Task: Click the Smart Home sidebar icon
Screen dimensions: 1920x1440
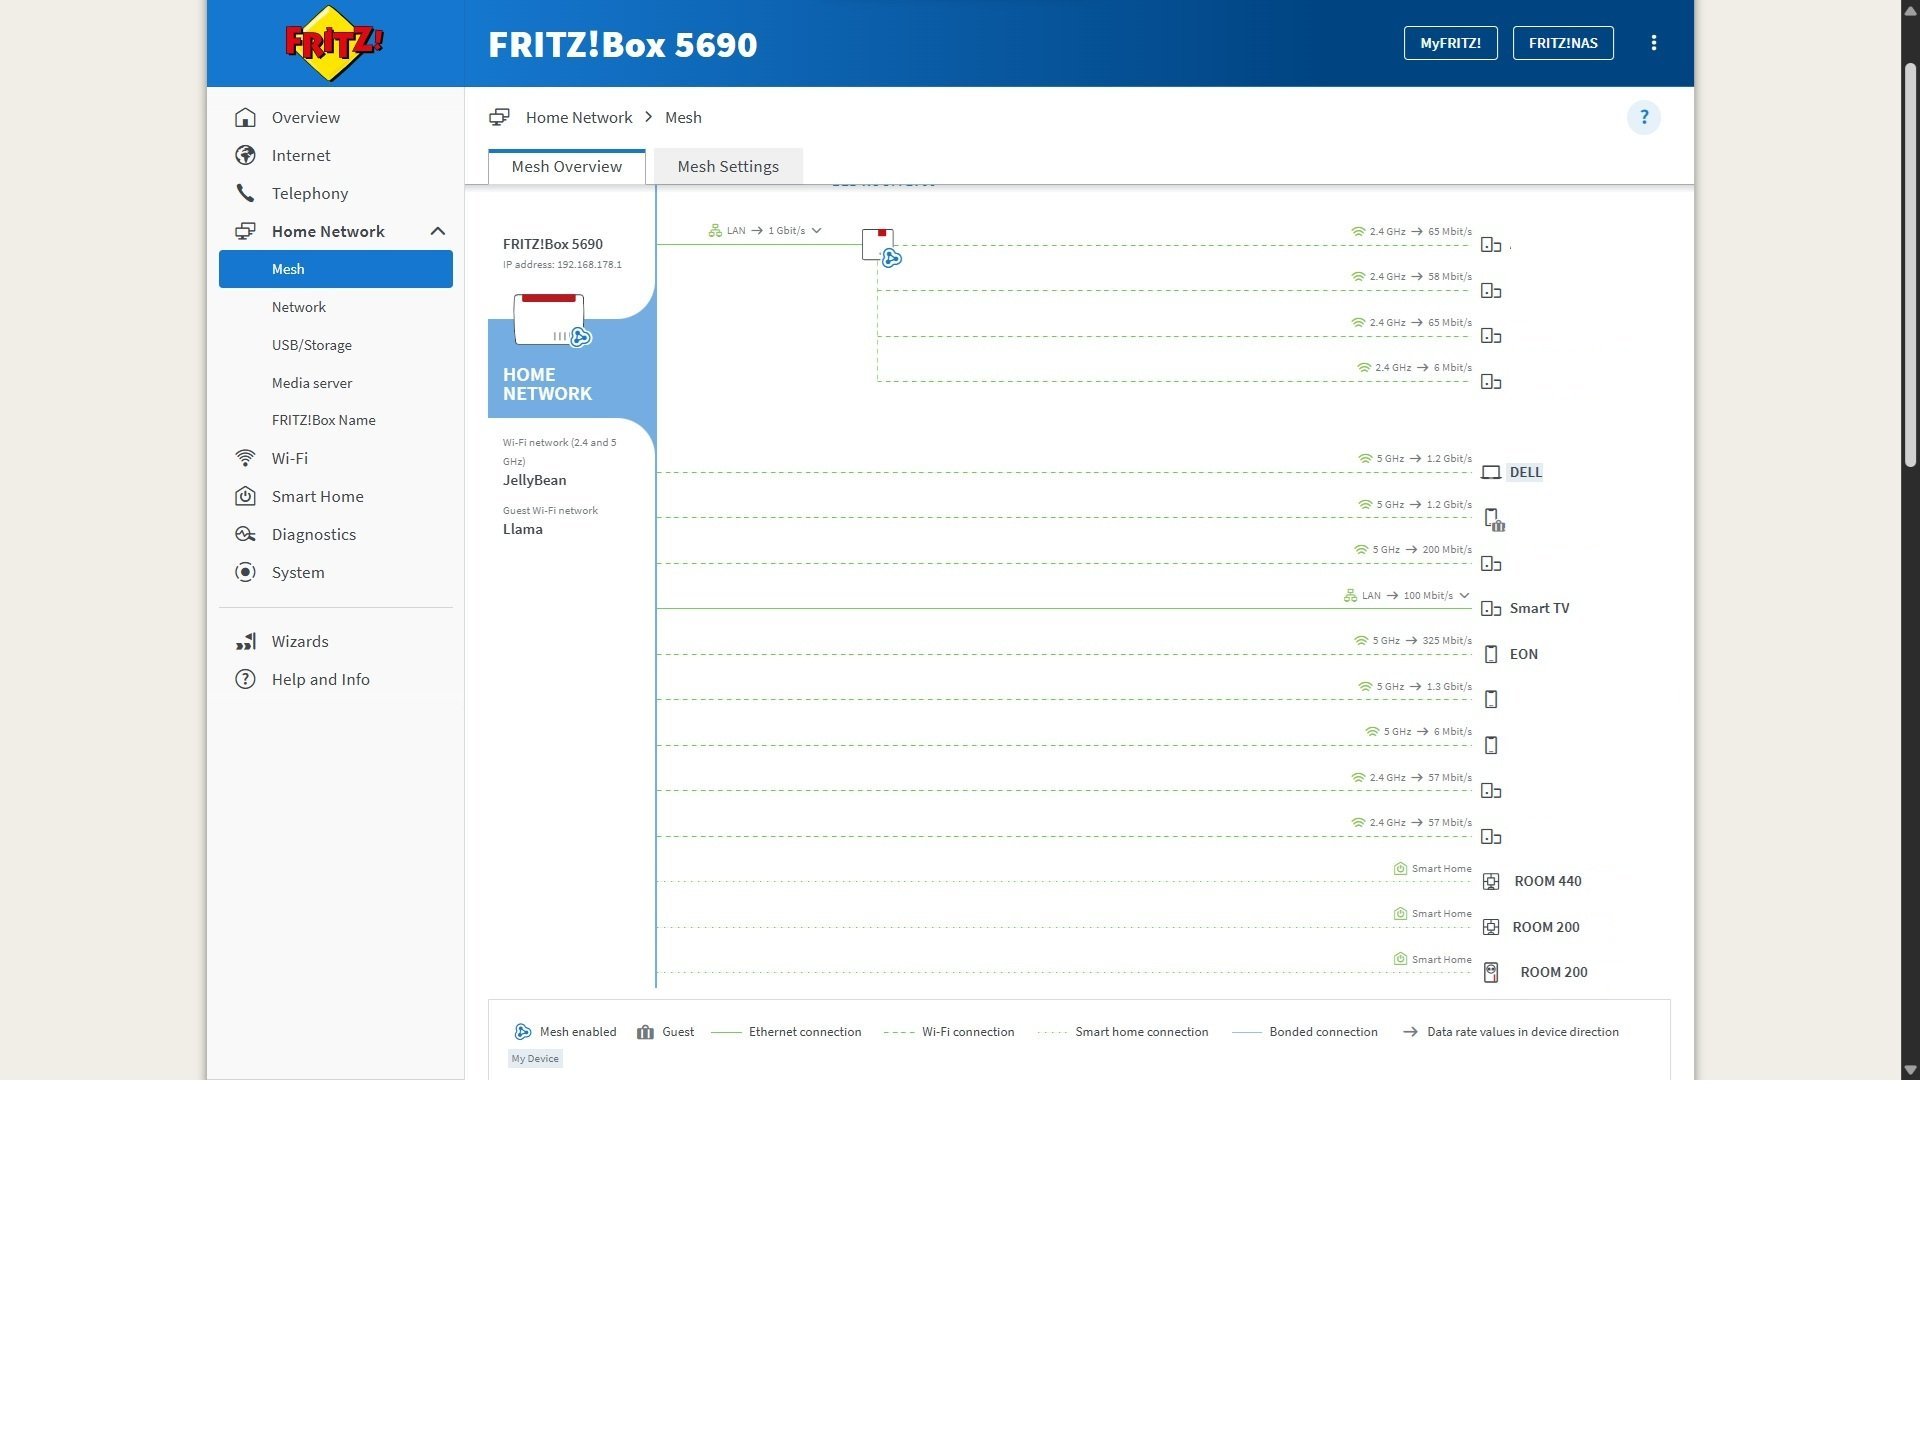Action: click(x=245, y=496)
